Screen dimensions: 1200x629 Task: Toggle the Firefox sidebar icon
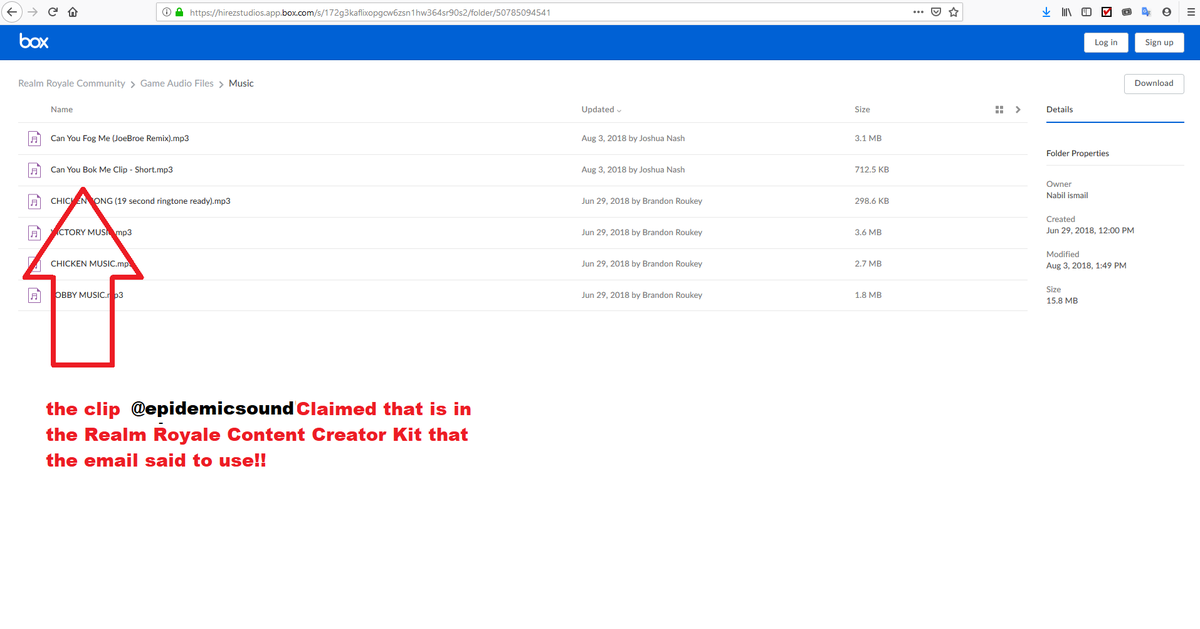click(x=1086, y=12)
